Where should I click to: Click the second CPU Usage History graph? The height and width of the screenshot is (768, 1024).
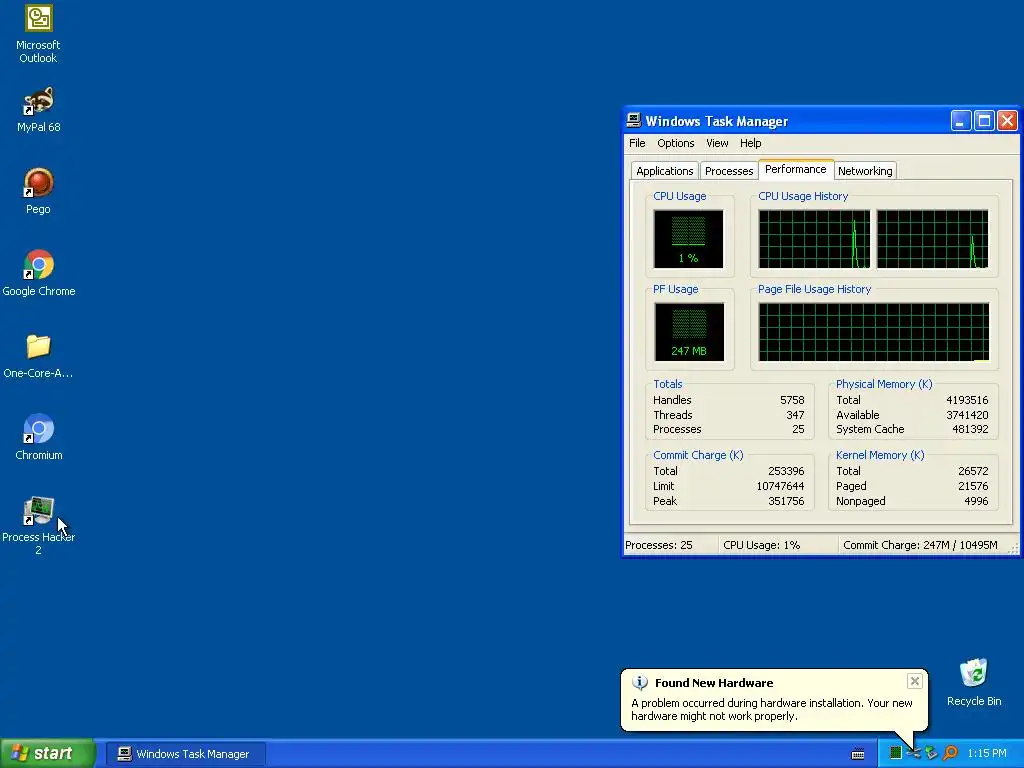coord(932,239)
